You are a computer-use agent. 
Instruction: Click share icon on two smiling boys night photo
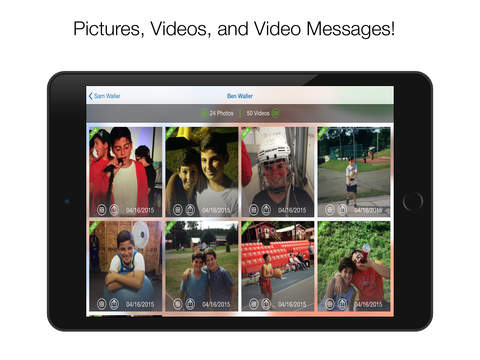pyautogui.click(x=190, y=210)
